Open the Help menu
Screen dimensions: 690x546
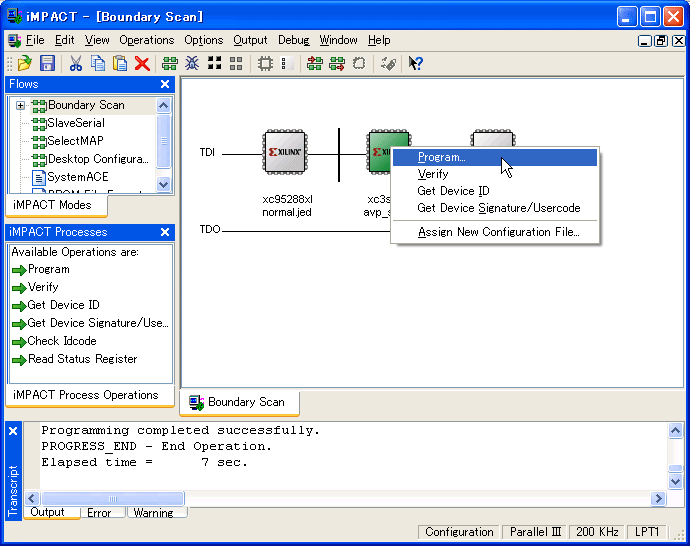click(379, 40)
